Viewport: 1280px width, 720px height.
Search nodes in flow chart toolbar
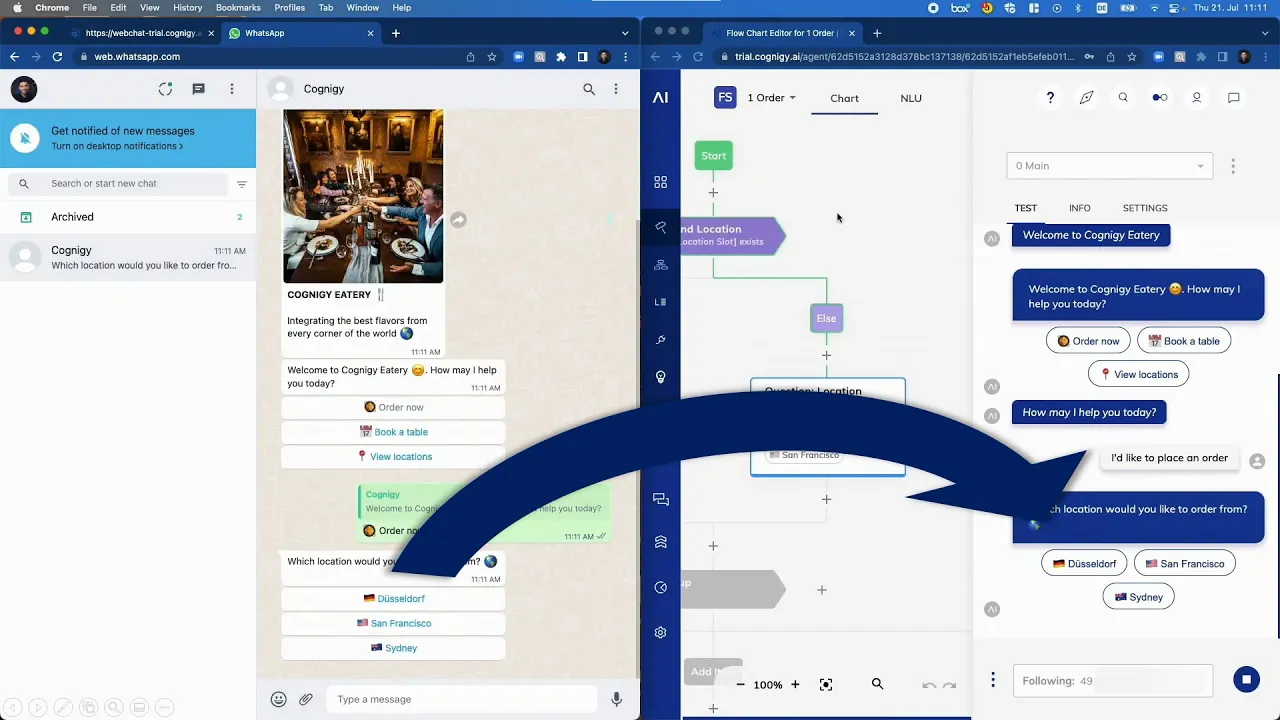[877, 684]
